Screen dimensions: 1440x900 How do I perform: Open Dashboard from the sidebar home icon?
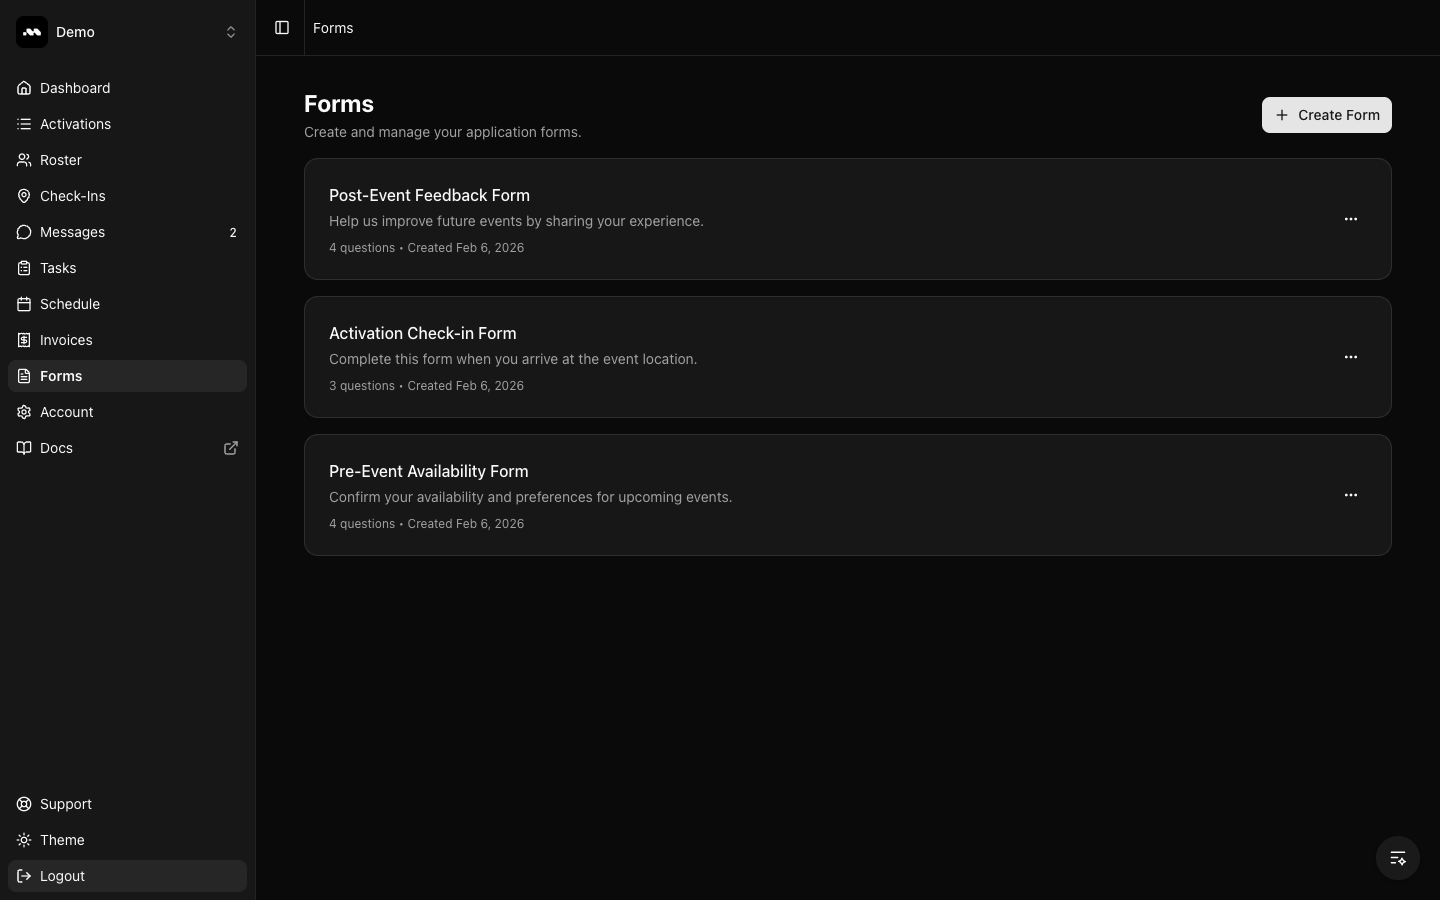click(24, 88)
